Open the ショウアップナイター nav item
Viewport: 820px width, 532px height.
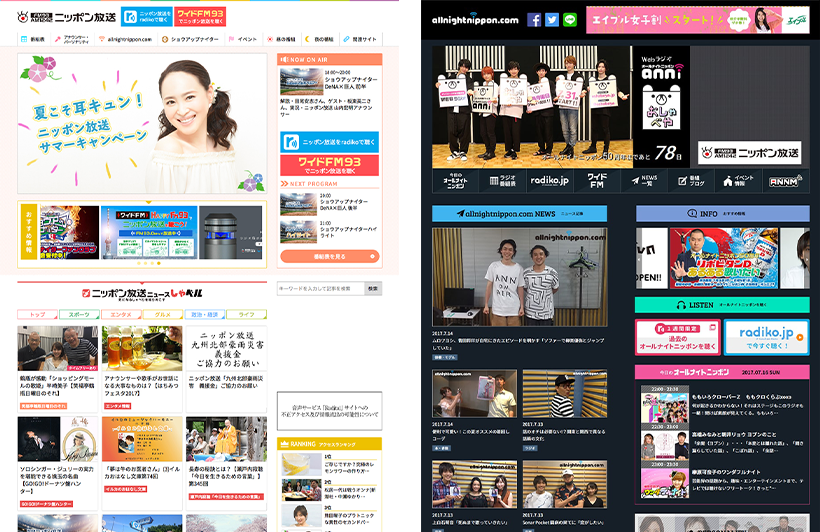pos(190,39)
